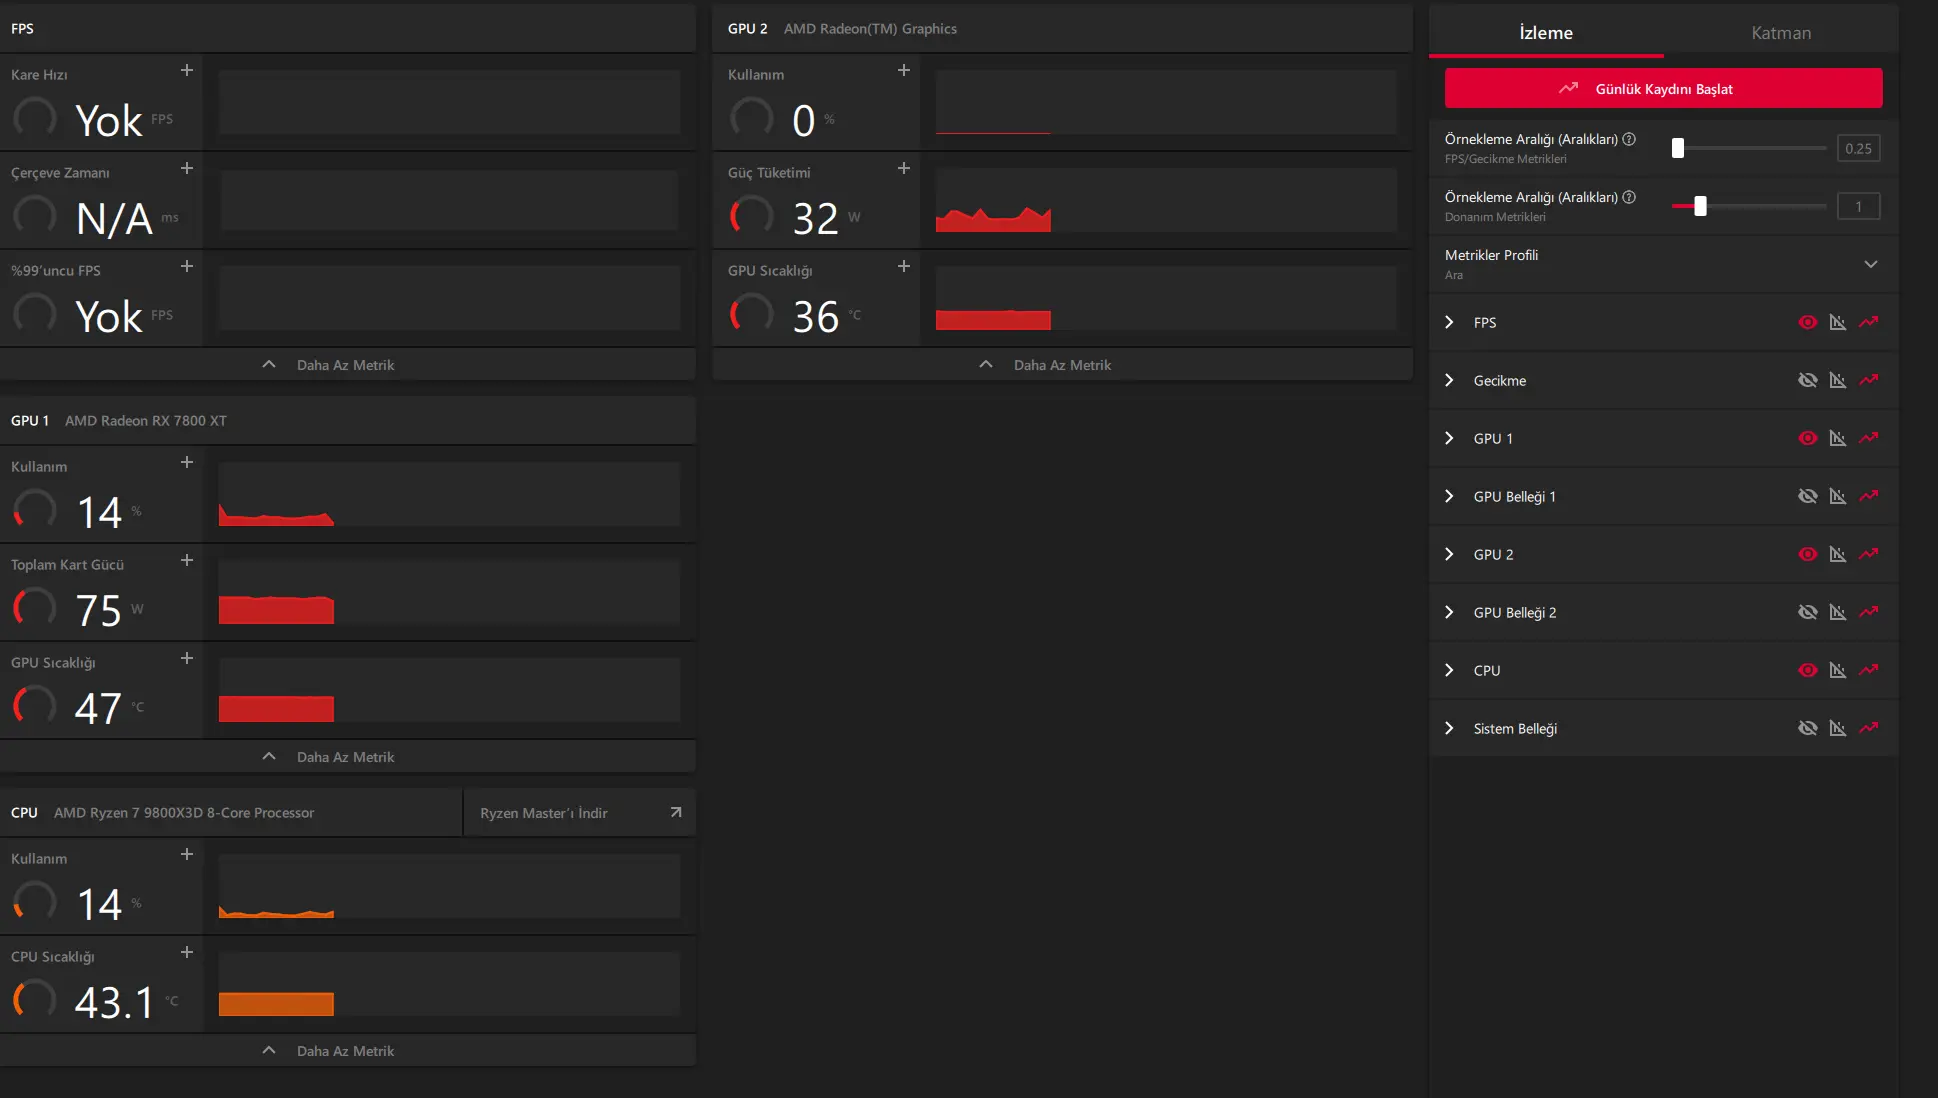Click the trend line icon for Sistem Belleği
Image resolution: width=1938 pixels, height=1098 pixels.
pyautogui.click(x=1869, y=728)
